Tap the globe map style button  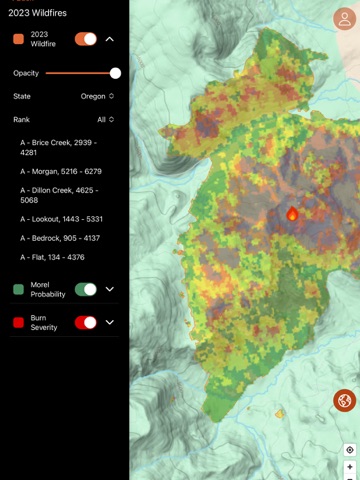(x=345, y=400)
